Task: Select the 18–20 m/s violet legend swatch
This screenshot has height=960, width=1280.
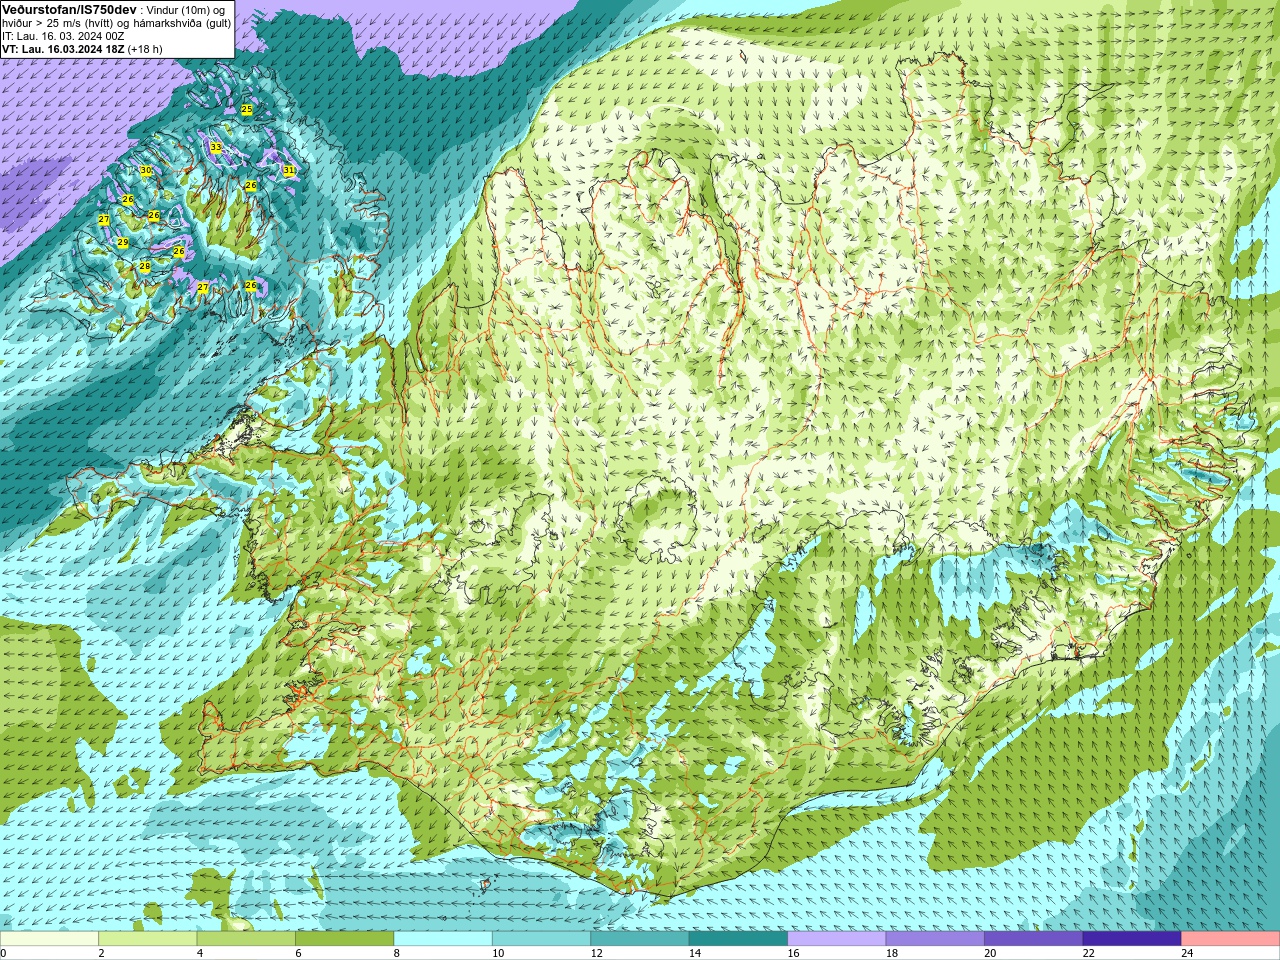Action: pos(935,939)
